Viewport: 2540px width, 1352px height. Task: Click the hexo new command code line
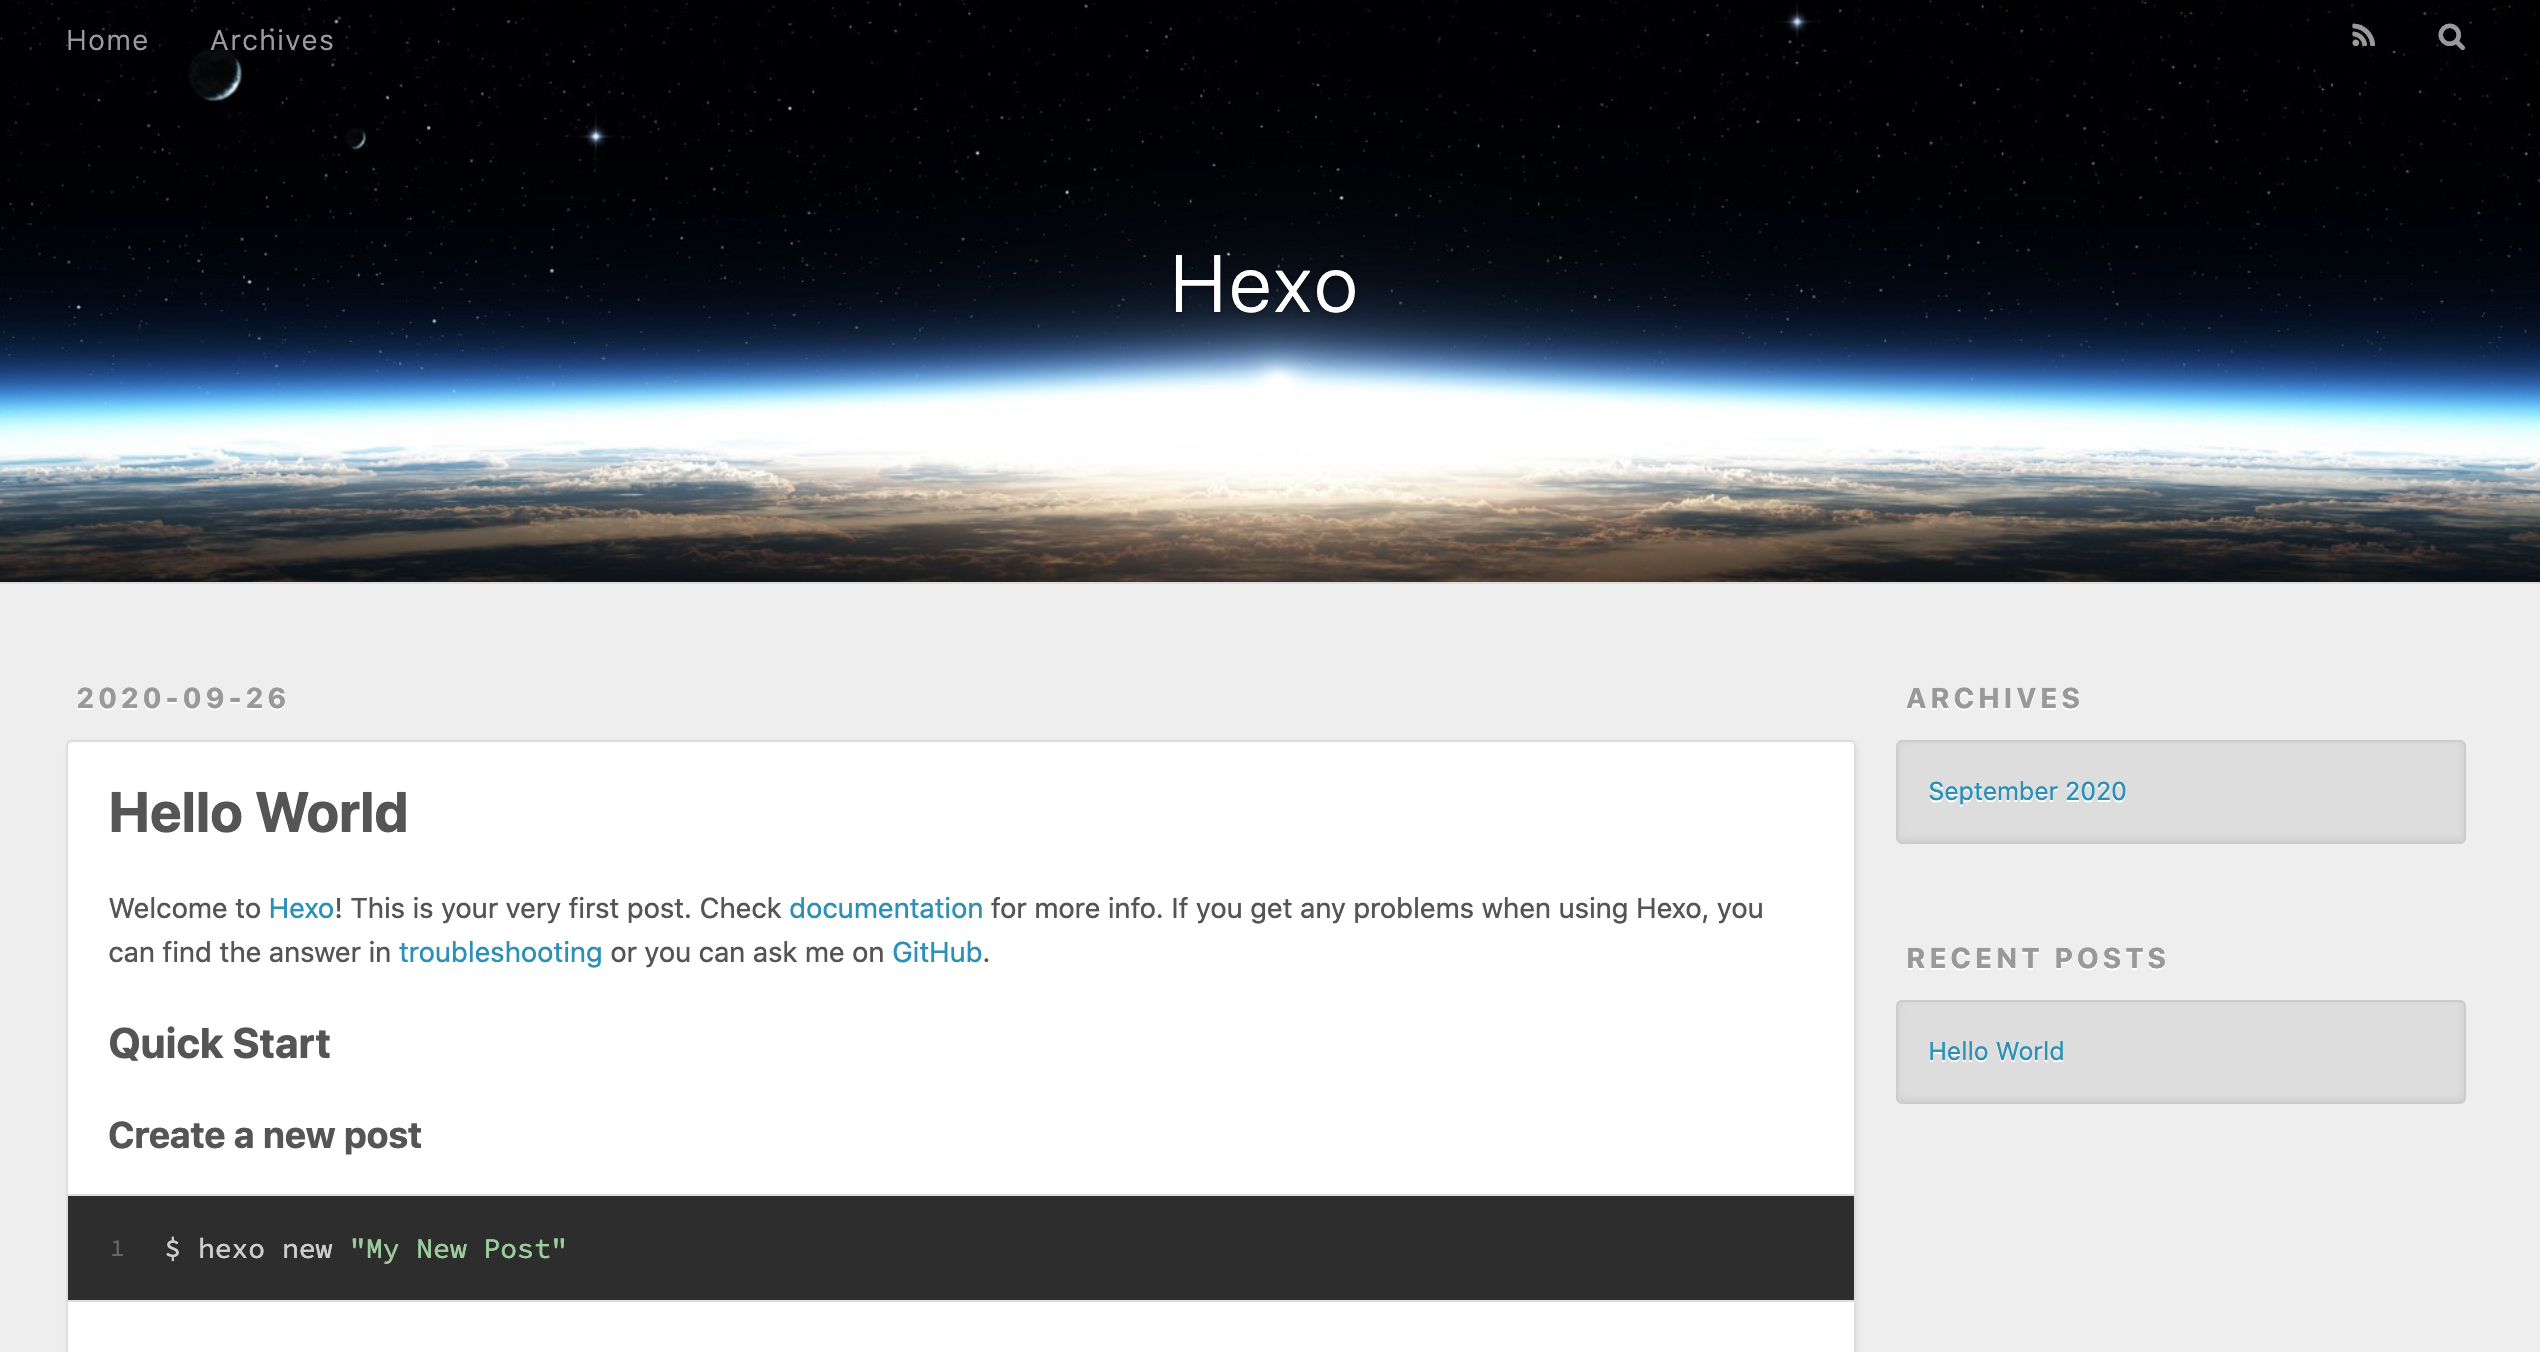point(366,1249)
